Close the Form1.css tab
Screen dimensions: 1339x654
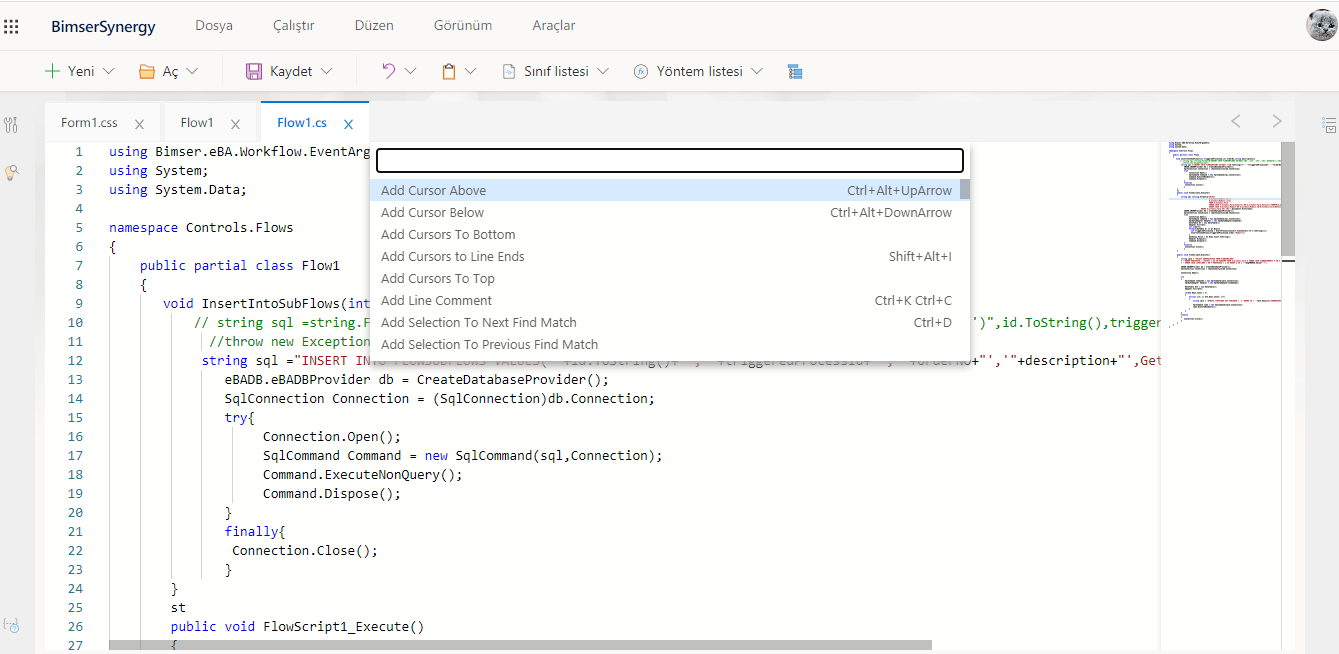(139, 124)
